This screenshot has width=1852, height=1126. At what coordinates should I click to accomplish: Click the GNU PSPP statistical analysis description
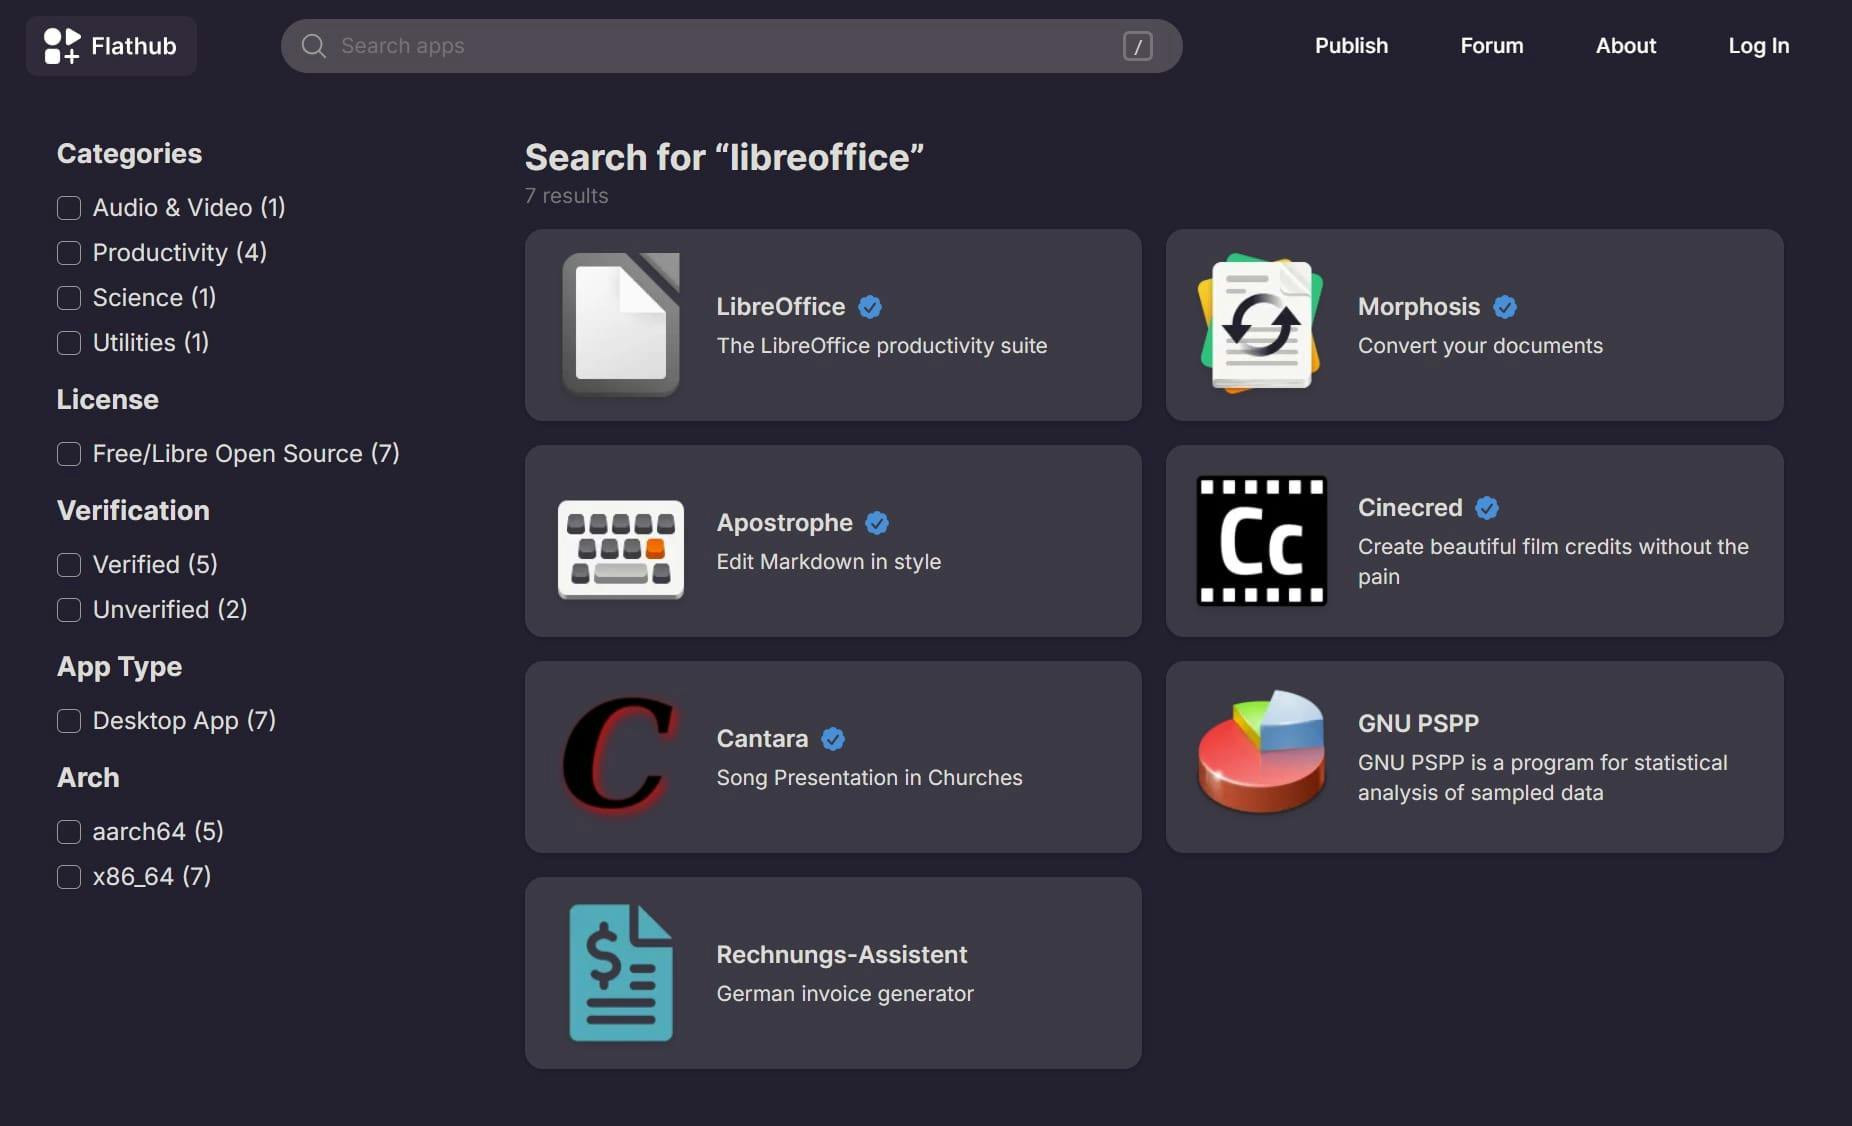pyautogui.click(x=1542, y=778)
